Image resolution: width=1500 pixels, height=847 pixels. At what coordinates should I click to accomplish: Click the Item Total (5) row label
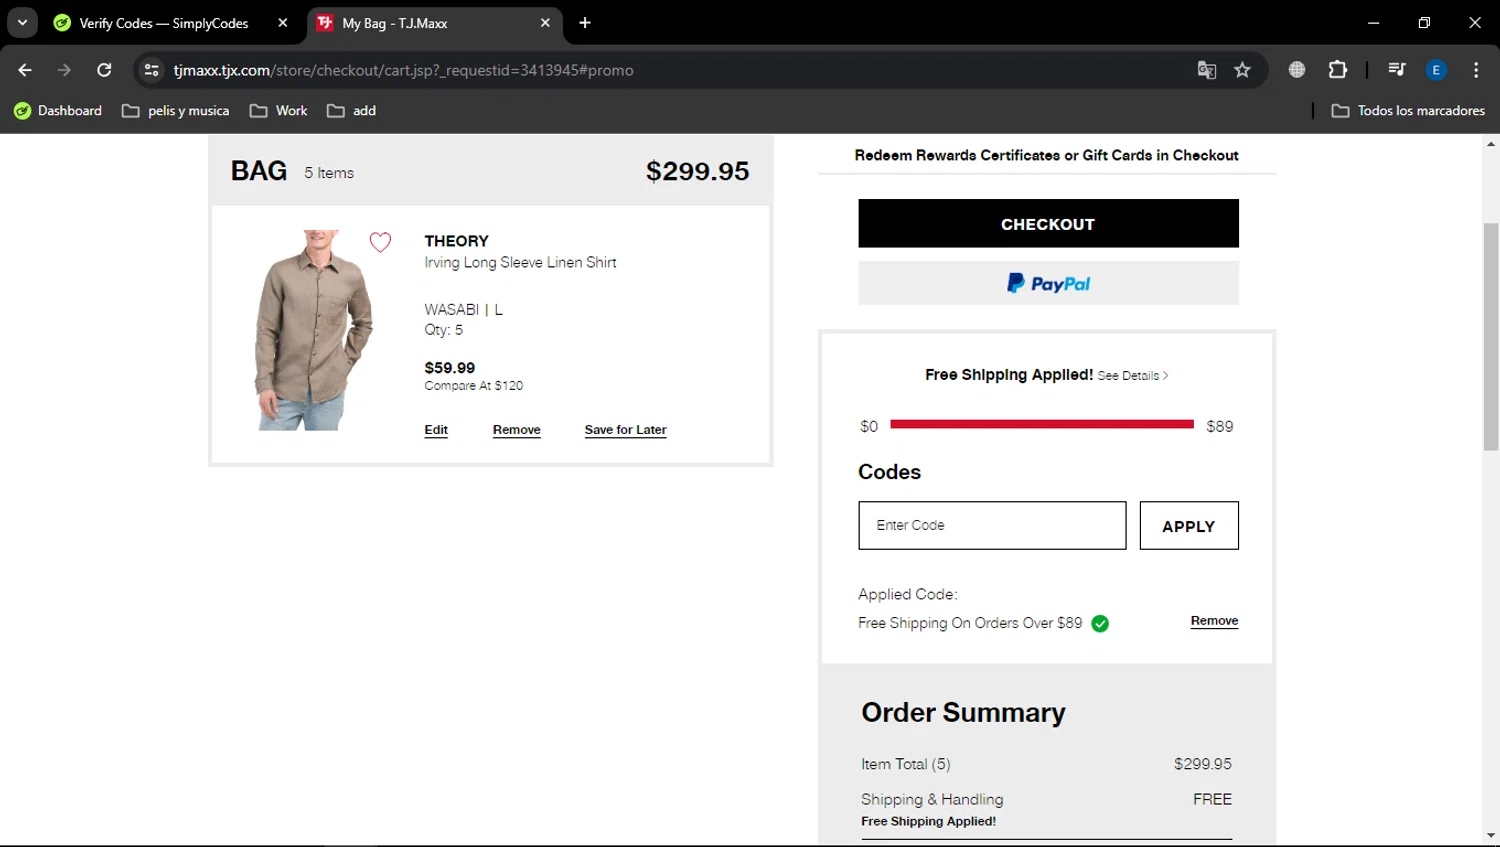(905, 764)
